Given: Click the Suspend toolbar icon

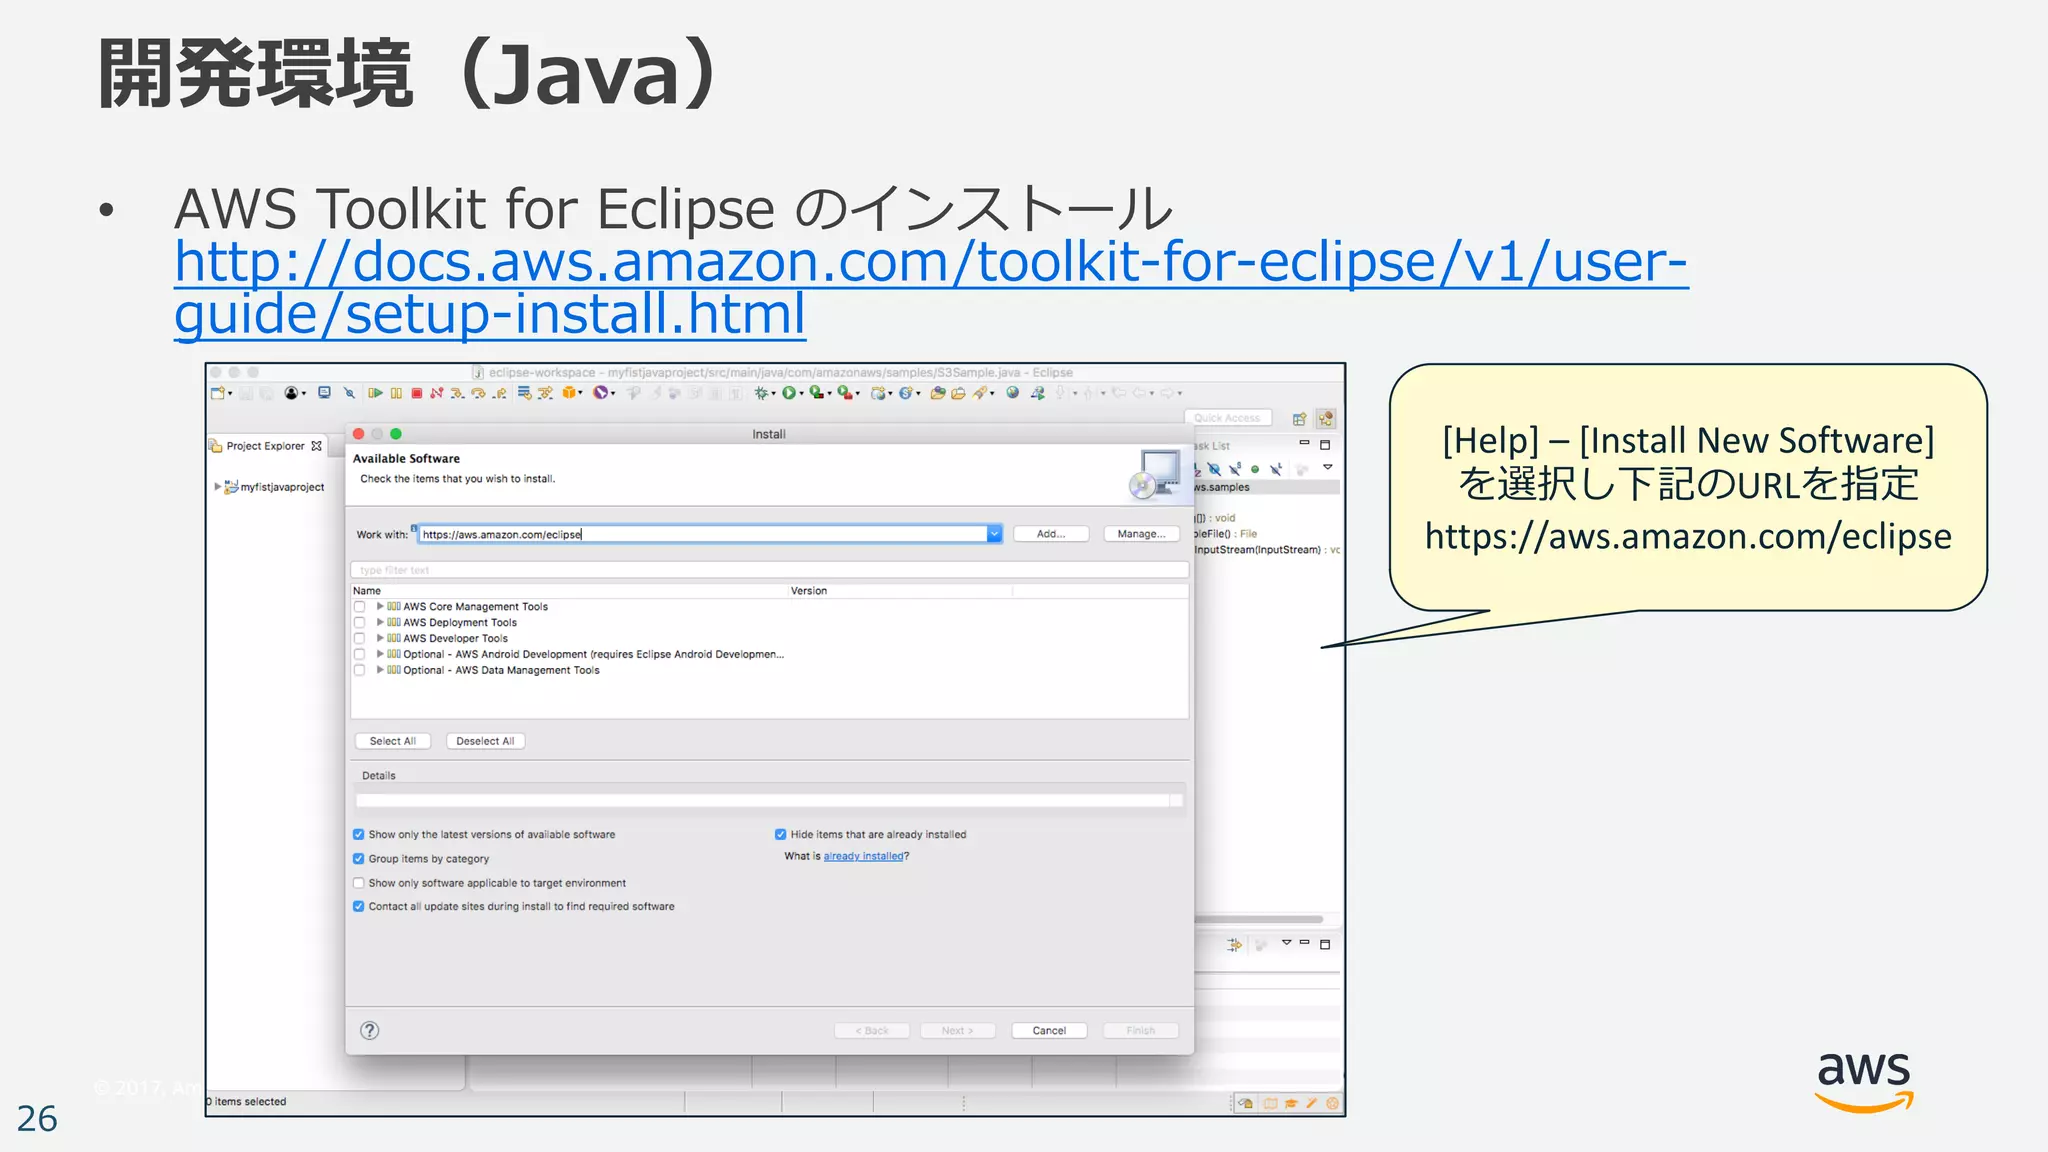Looking at the screenshot, I should [x=396, y=394].
